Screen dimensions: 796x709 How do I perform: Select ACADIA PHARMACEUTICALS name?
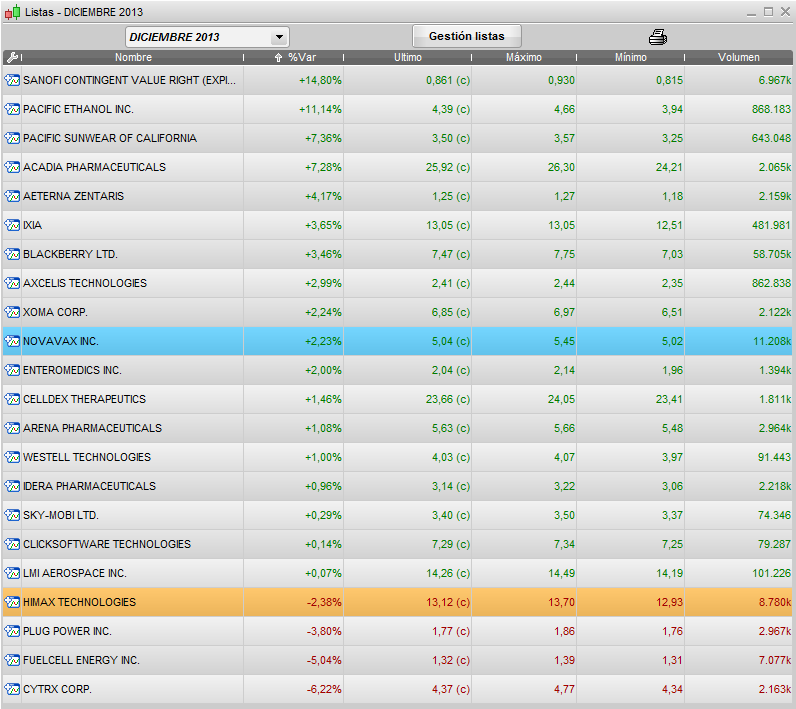[x=94, y=167]
